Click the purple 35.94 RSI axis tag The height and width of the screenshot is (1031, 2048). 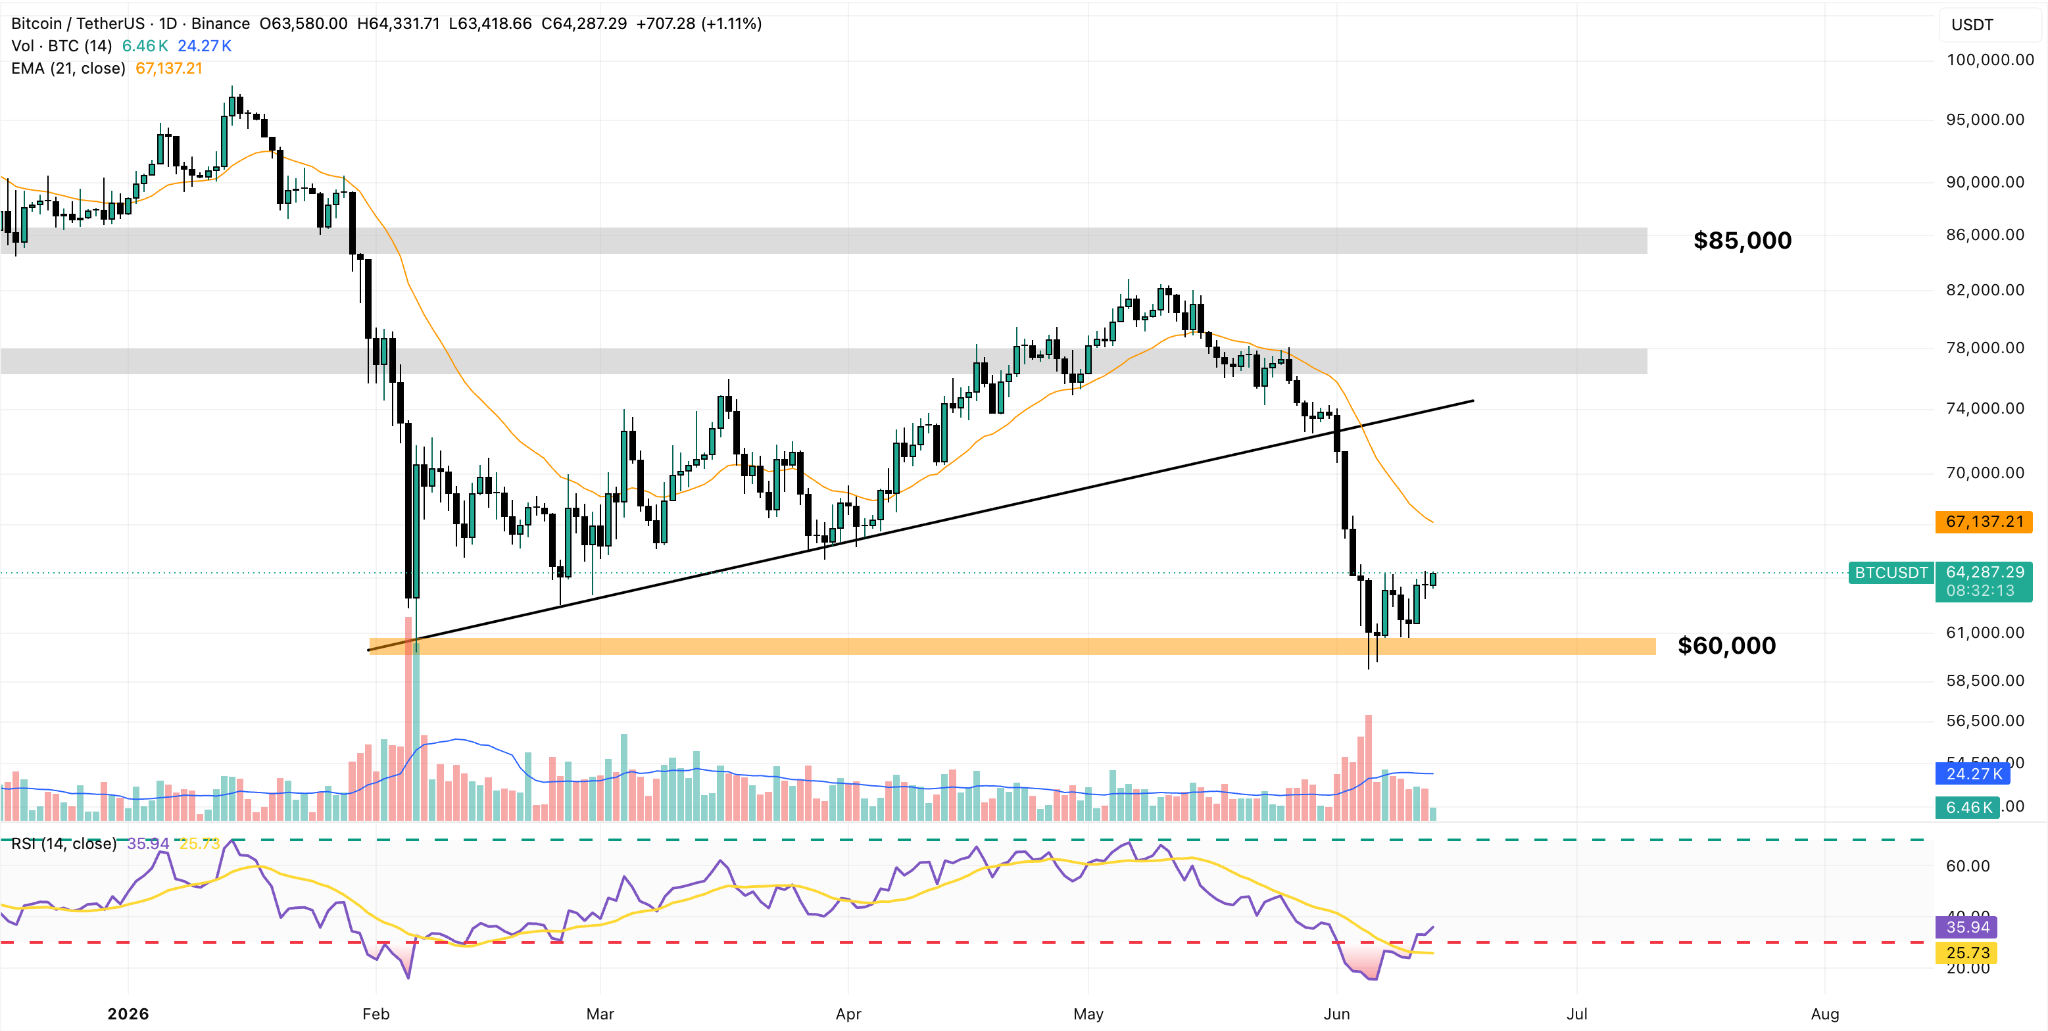pos(1966,927)
